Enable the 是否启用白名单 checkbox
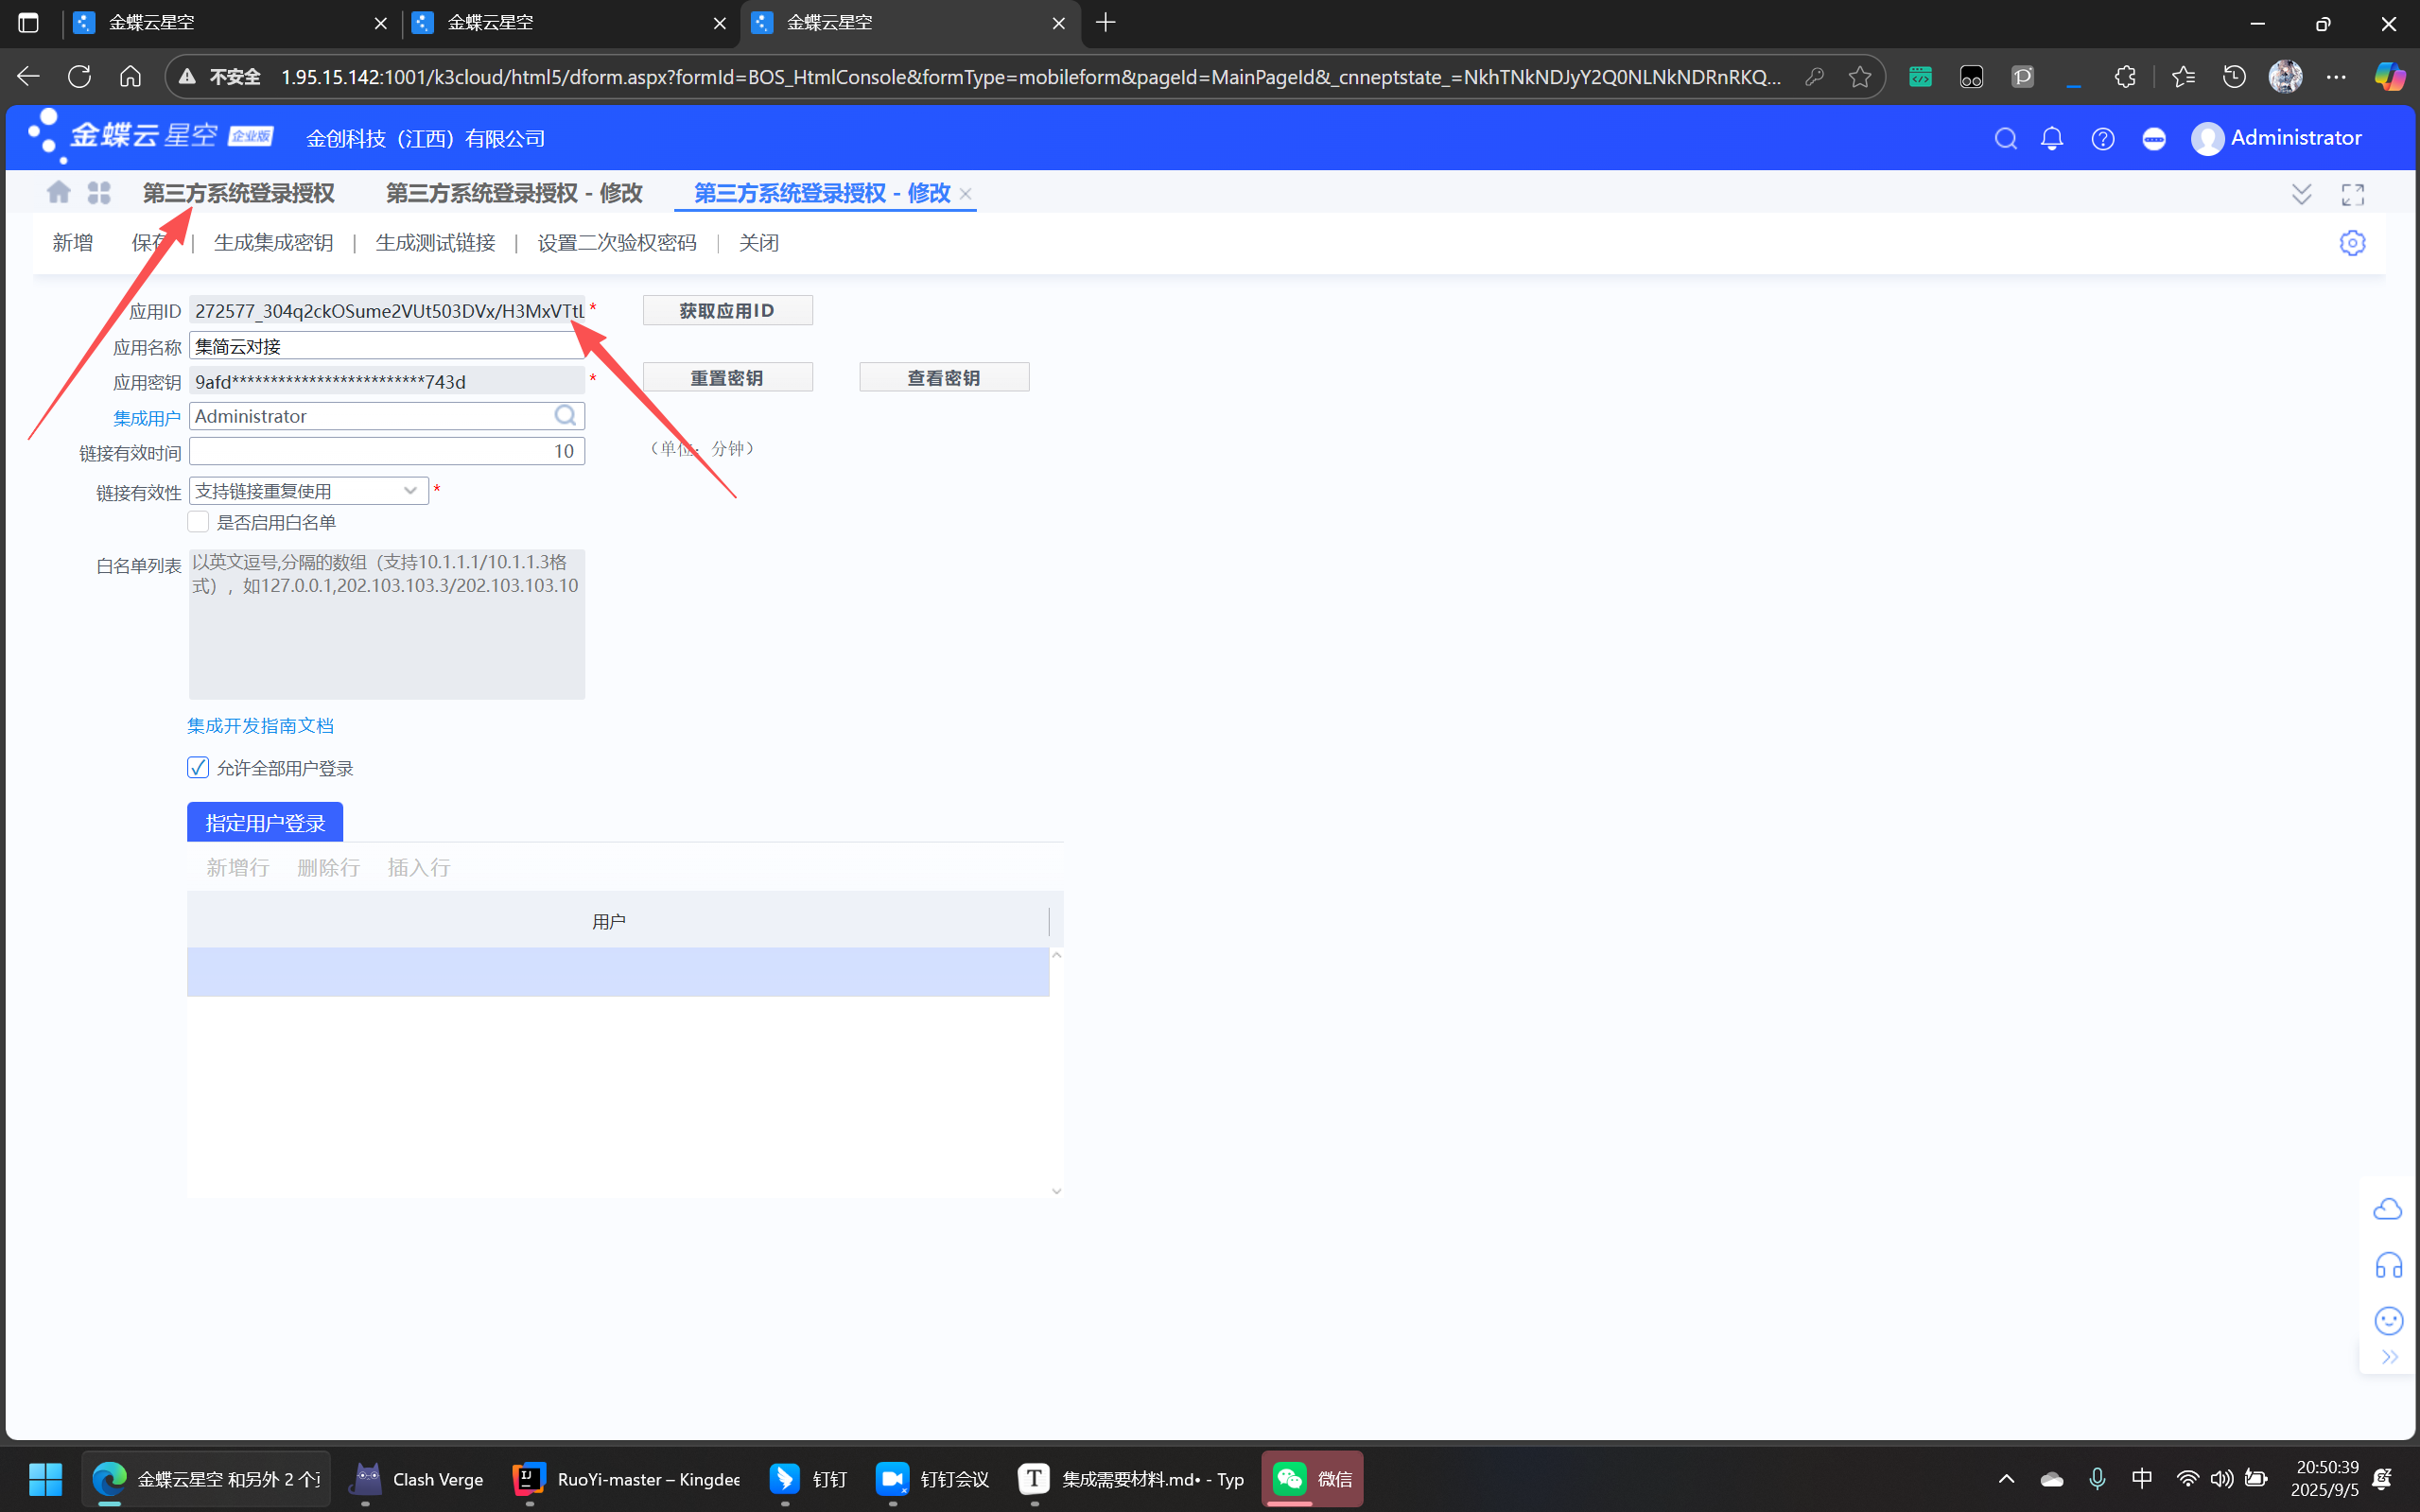 [198, 522]
